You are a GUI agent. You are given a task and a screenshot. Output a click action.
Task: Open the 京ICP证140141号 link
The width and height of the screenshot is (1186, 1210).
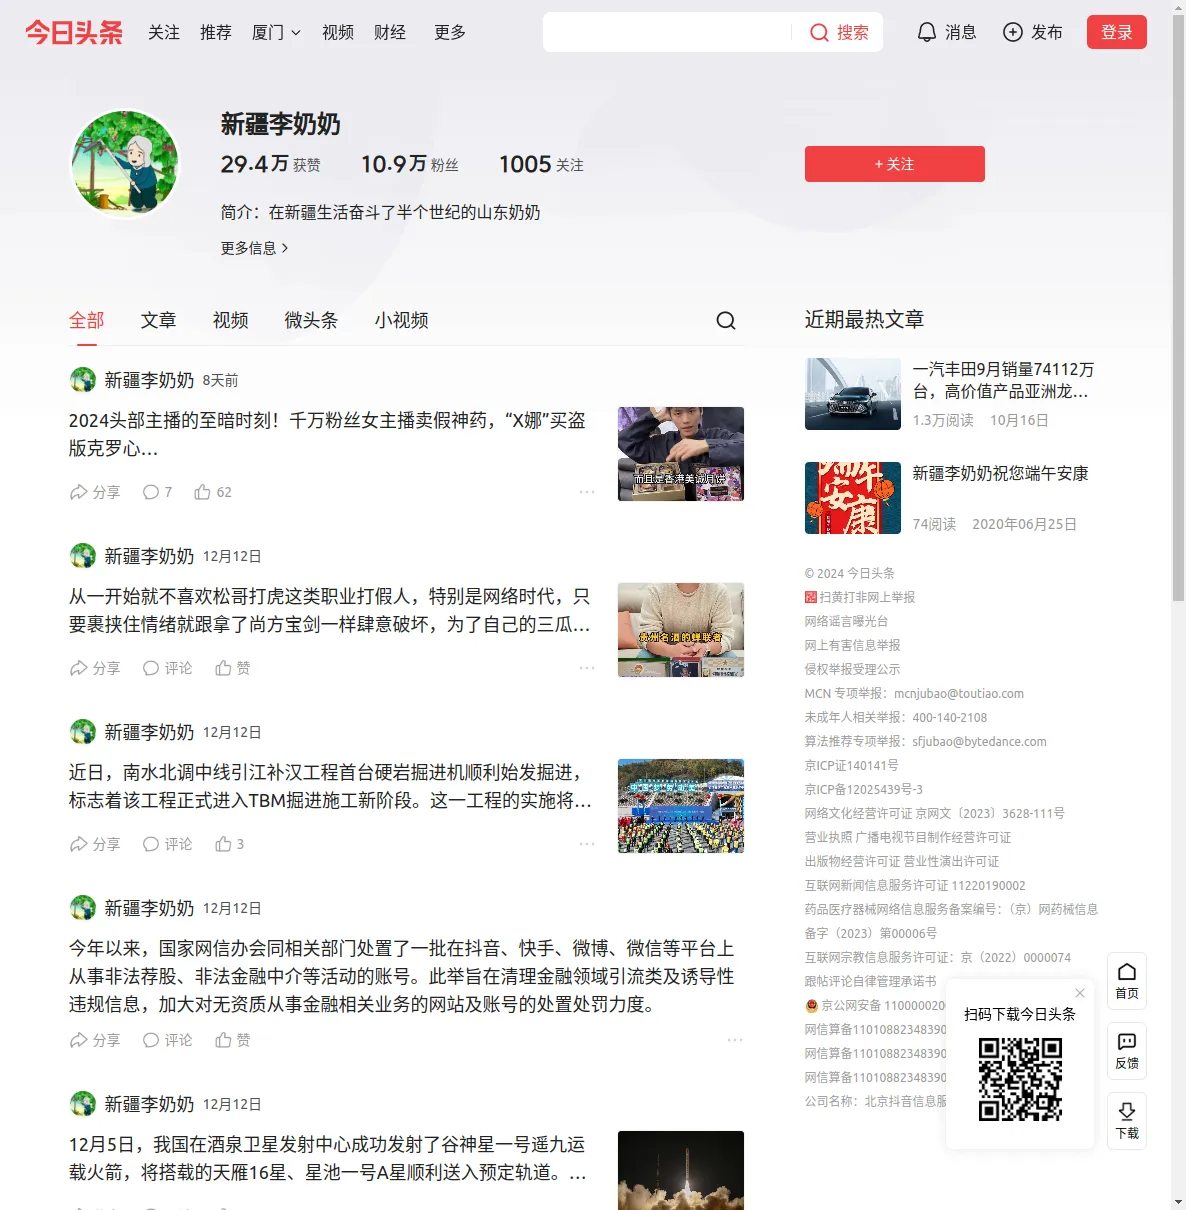point(851,765)
